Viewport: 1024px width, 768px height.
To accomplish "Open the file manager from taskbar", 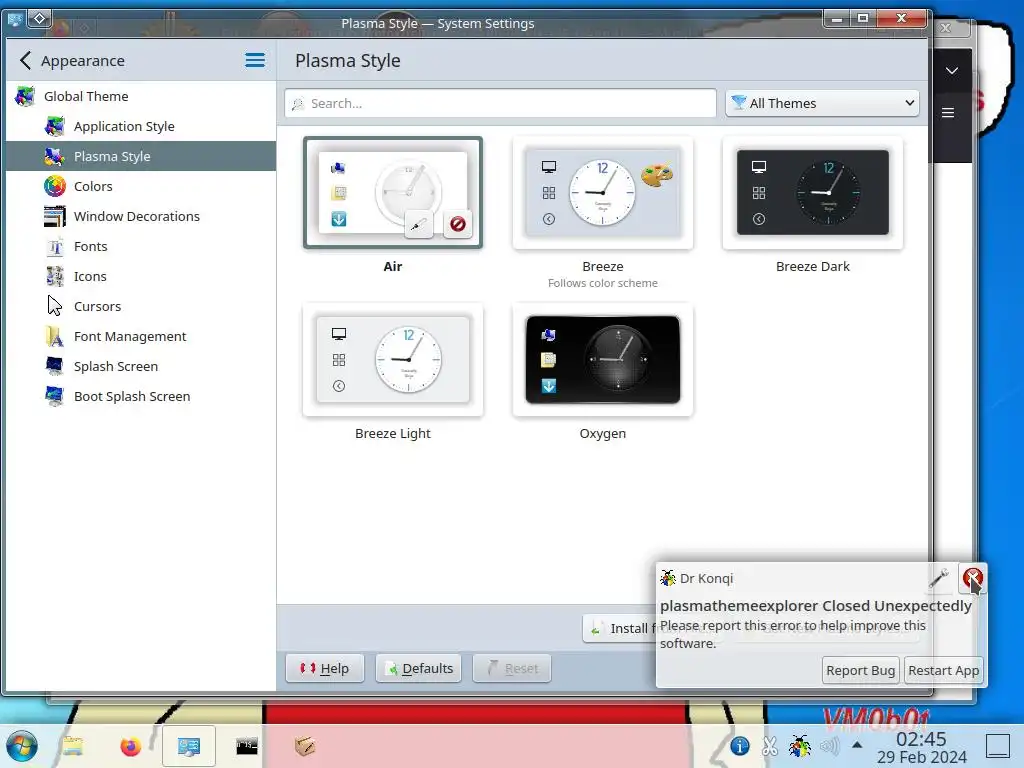I will click(x=72, y=746).
